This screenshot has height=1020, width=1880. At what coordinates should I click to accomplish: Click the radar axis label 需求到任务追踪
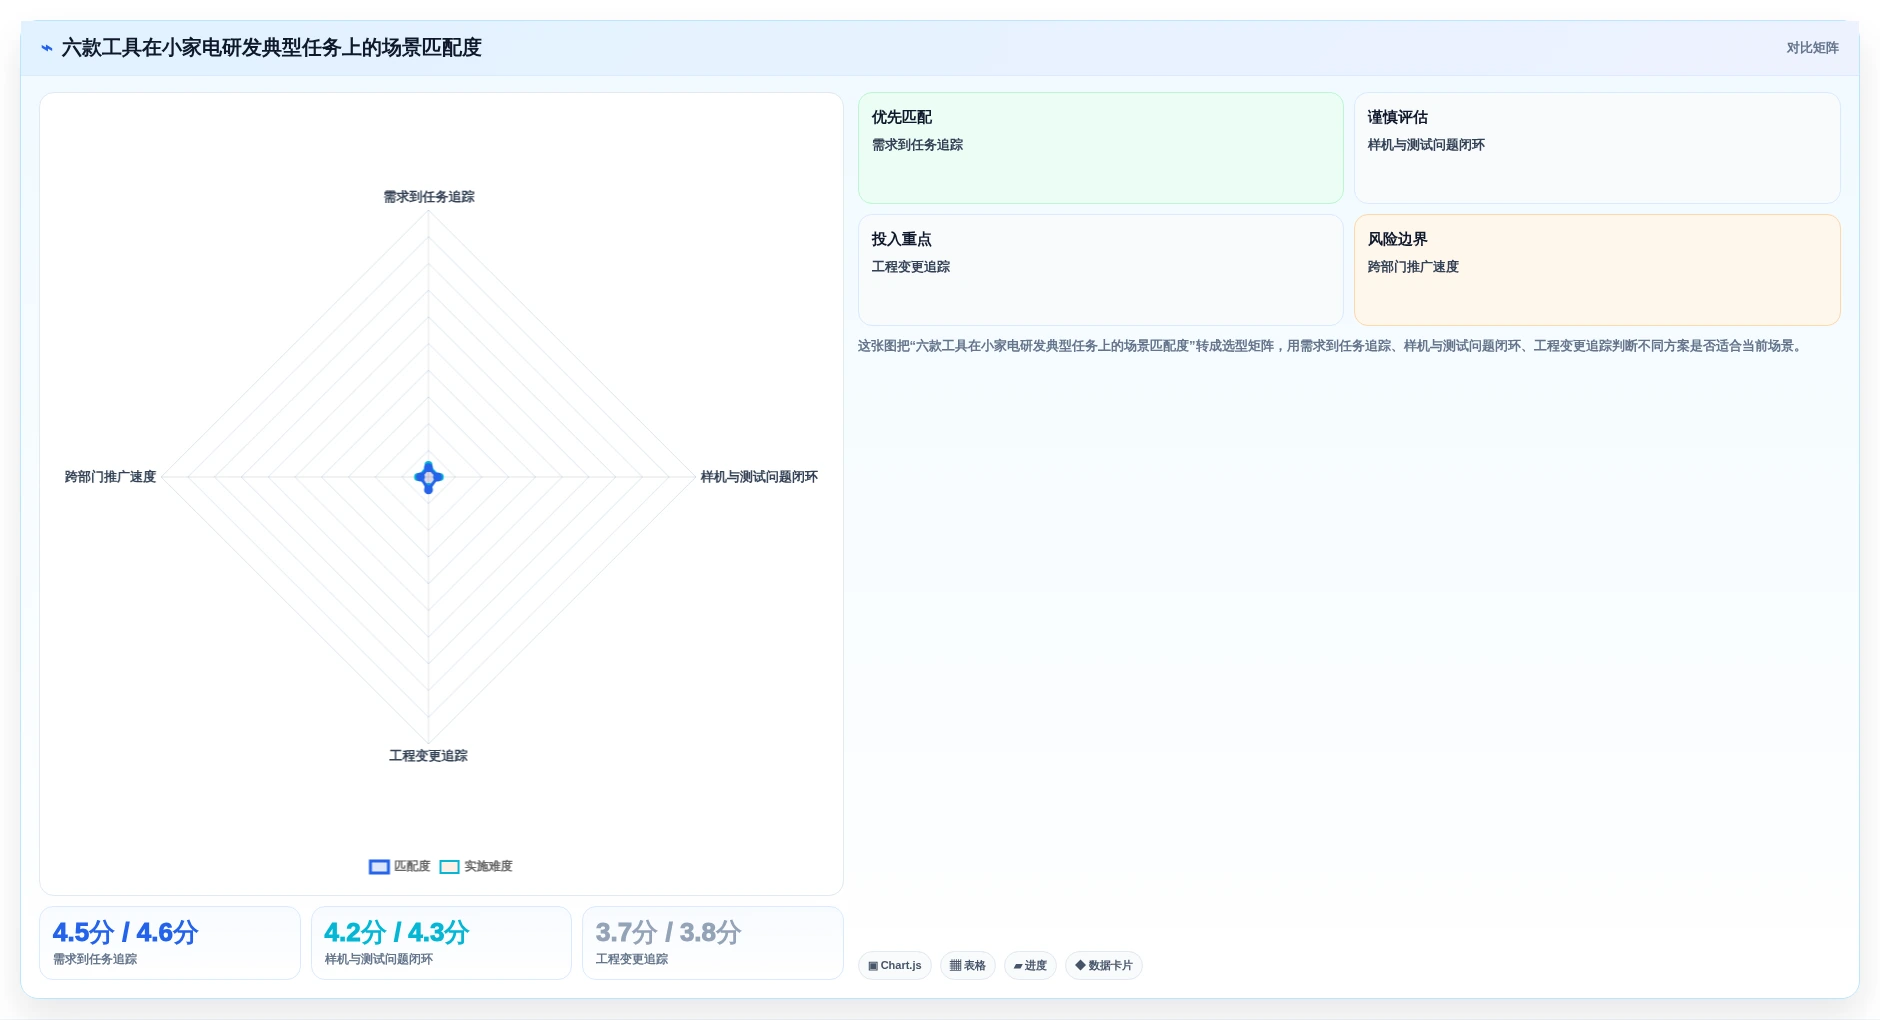[x=429, y=197]
